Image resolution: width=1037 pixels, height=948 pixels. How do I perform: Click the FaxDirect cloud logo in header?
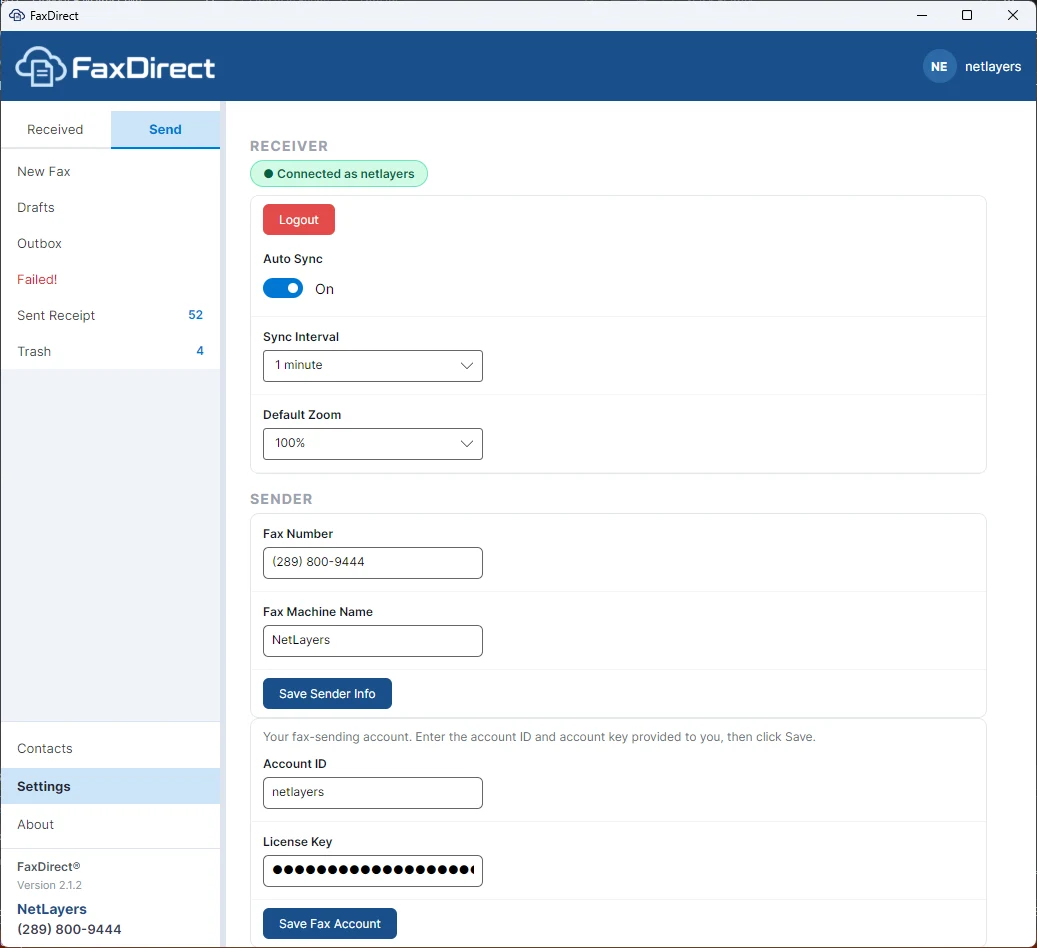(40, 67)
